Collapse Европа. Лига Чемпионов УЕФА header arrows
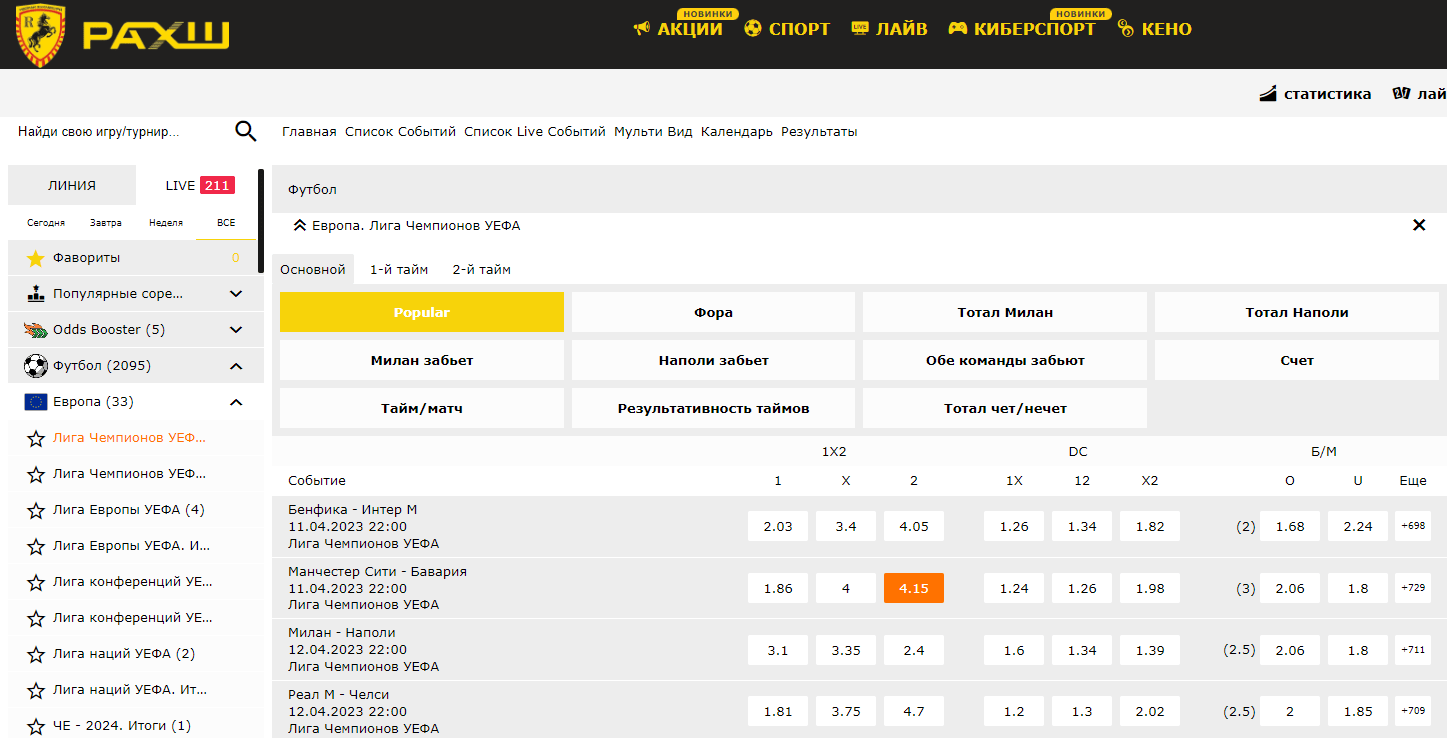Image resolution: width=1447 pixels, height=738 pixels. tap(299, 226)
